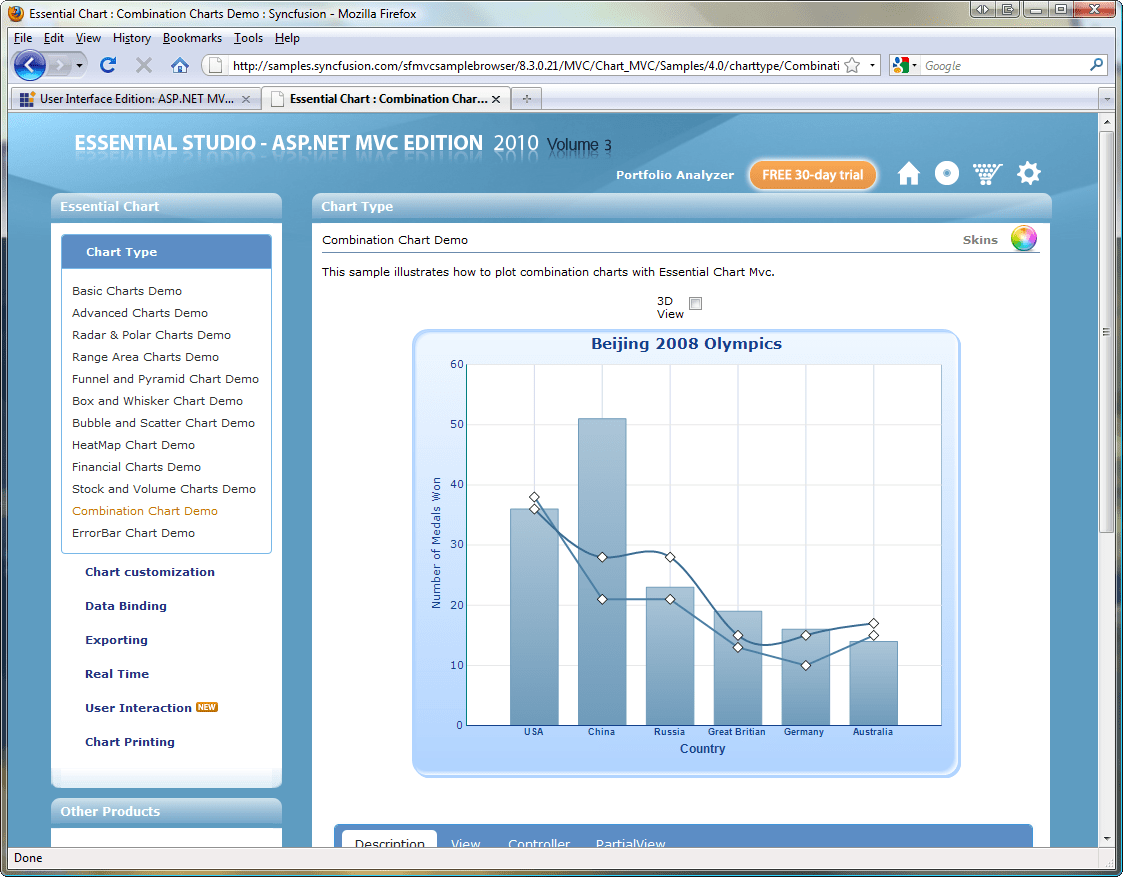Image resolution: width=1123 pixels, height=877 pixels.
Task: Open the search engine selector dropdown
Action: (905, 66)
